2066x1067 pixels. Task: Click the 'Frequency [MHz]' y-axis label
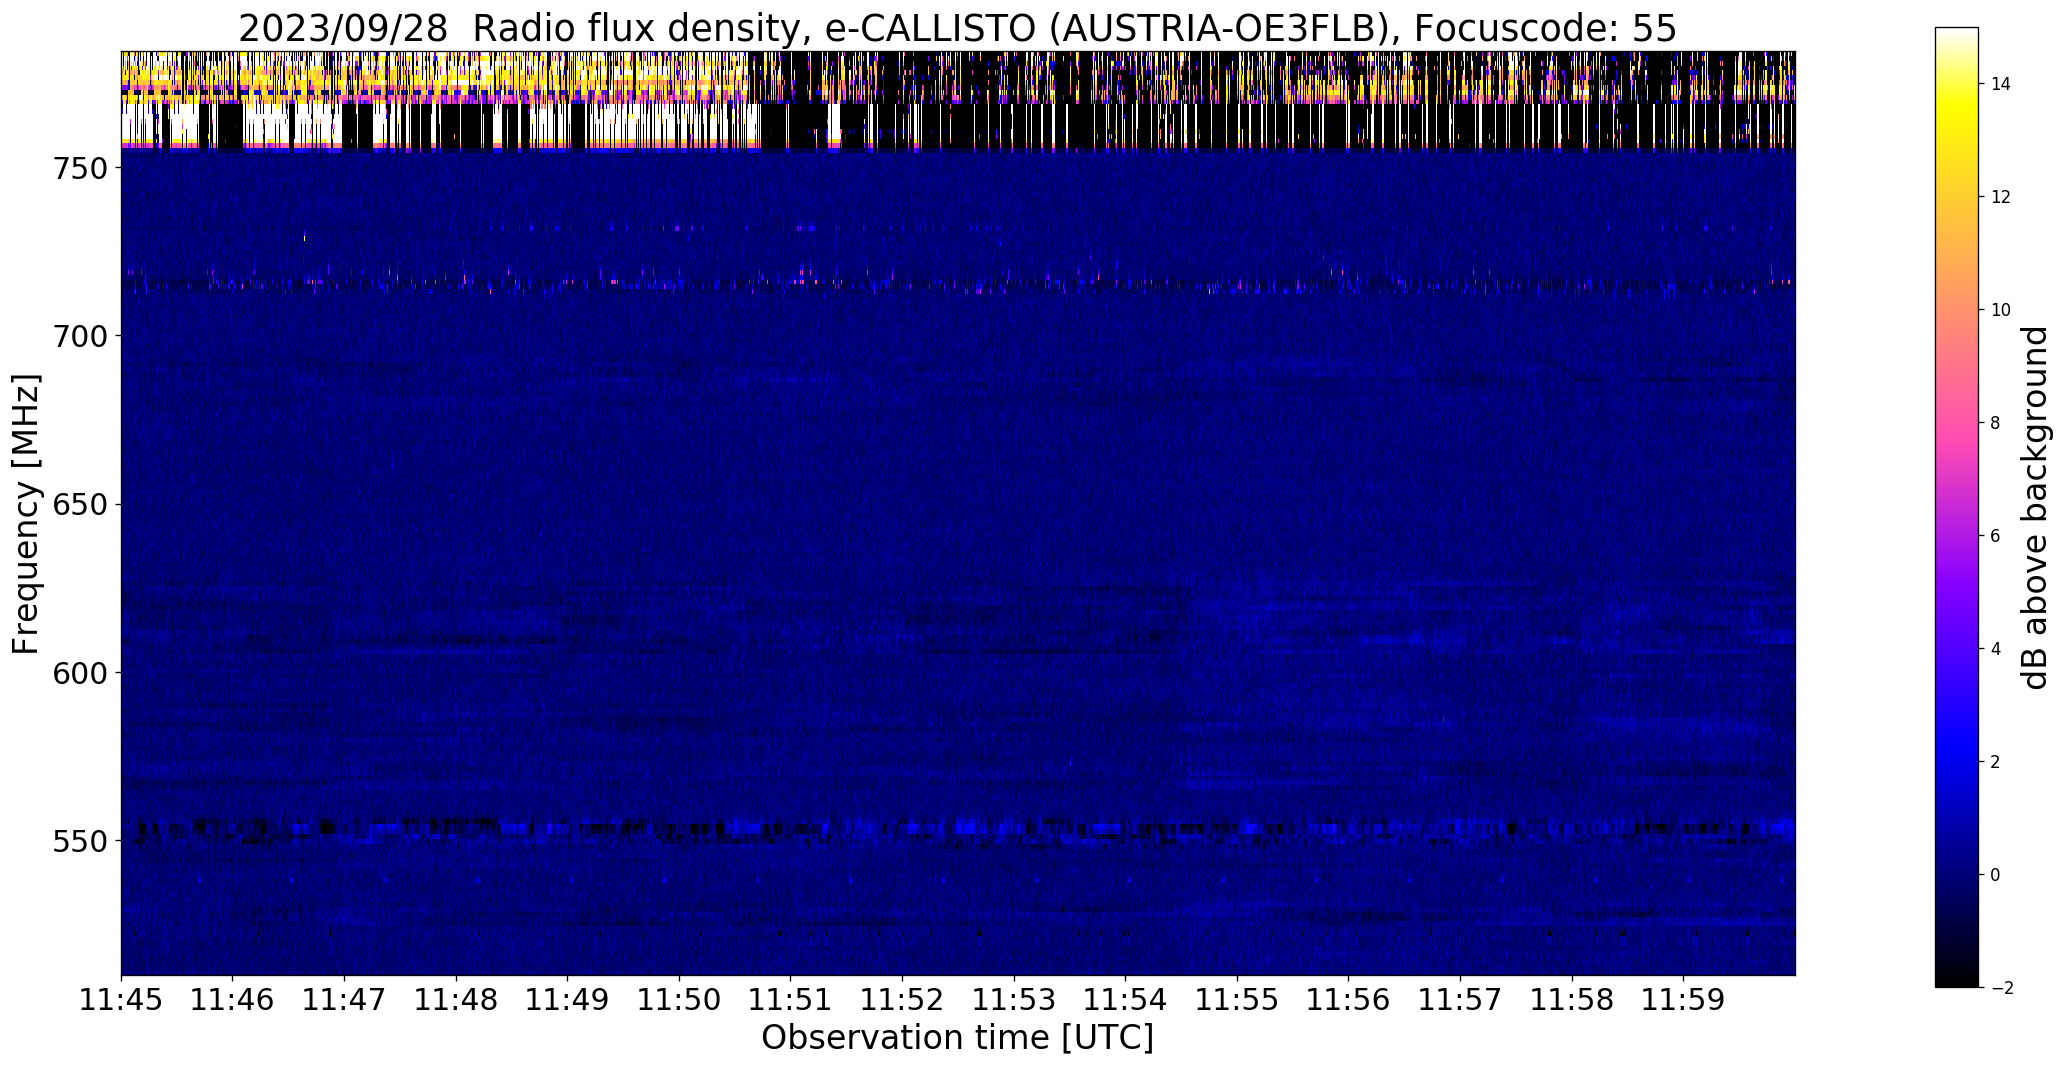(x=26, y=514)
